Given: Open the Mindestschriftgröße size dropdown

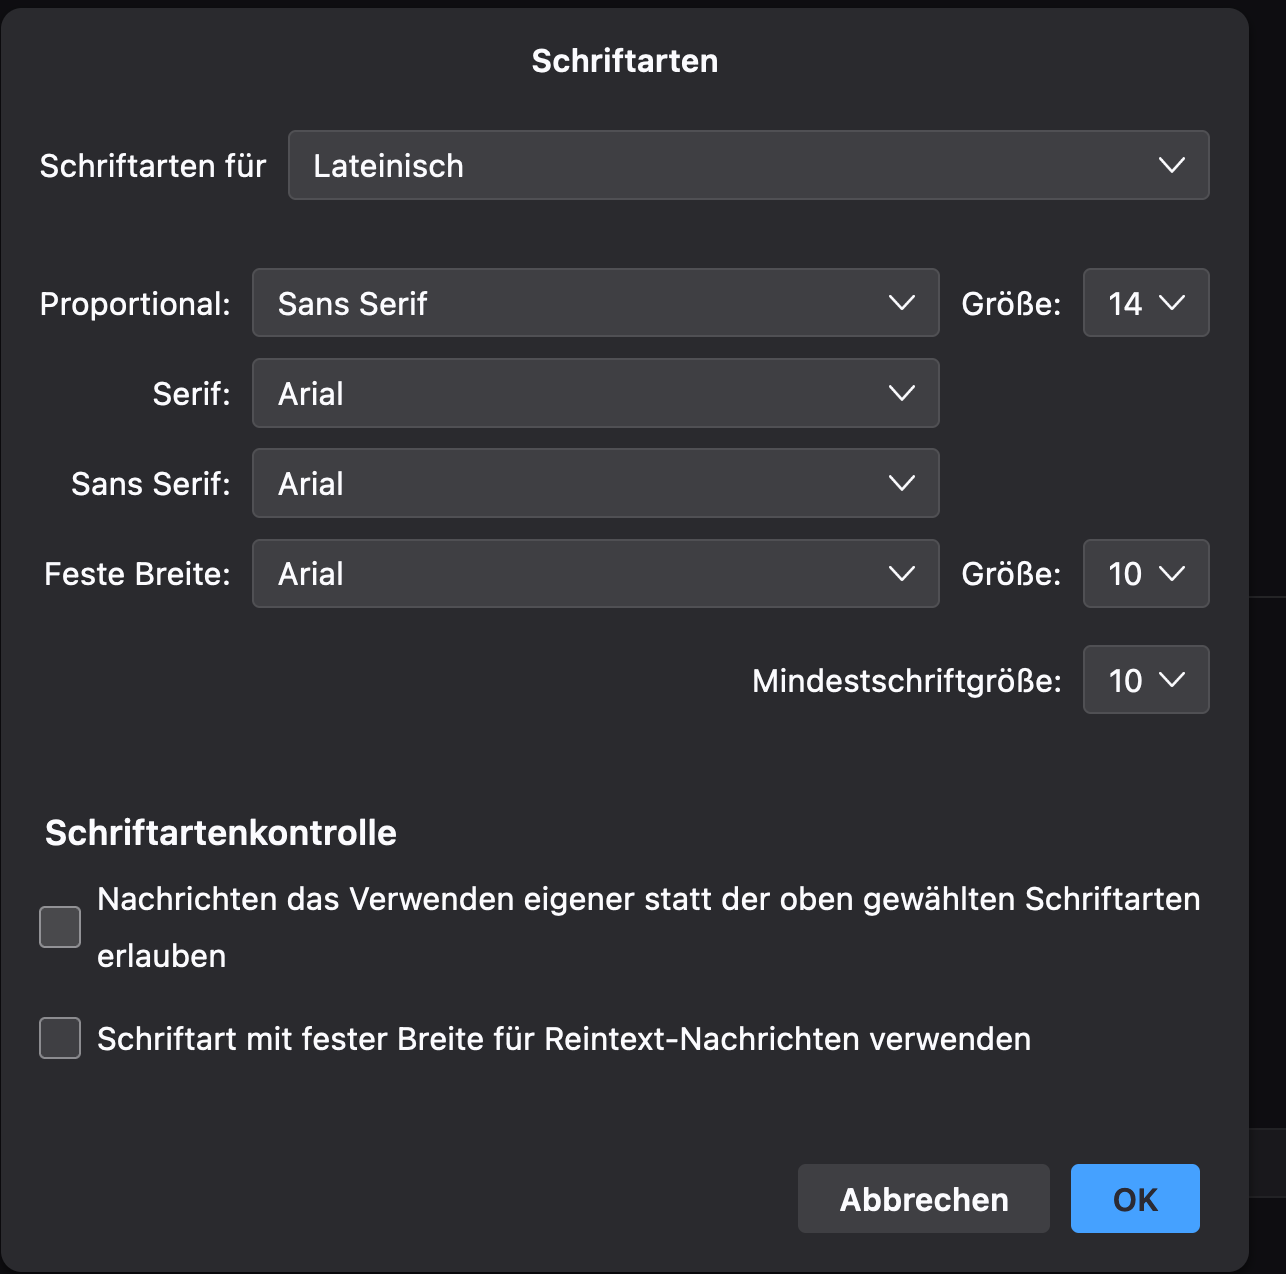Looking at the screenshot, I should (x=1145, y=680).
